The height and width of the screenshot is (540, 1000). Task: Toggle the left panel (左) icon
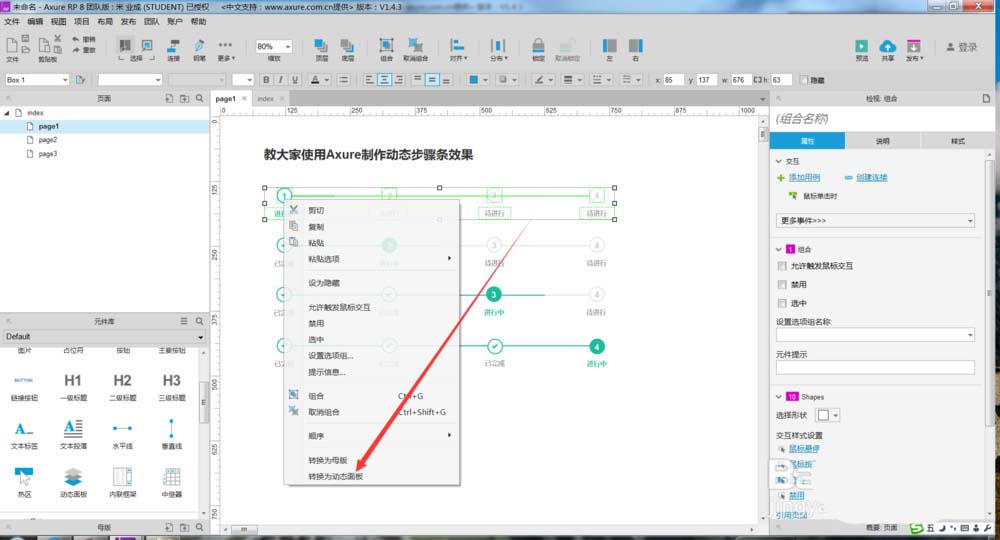tap(610, 46)
